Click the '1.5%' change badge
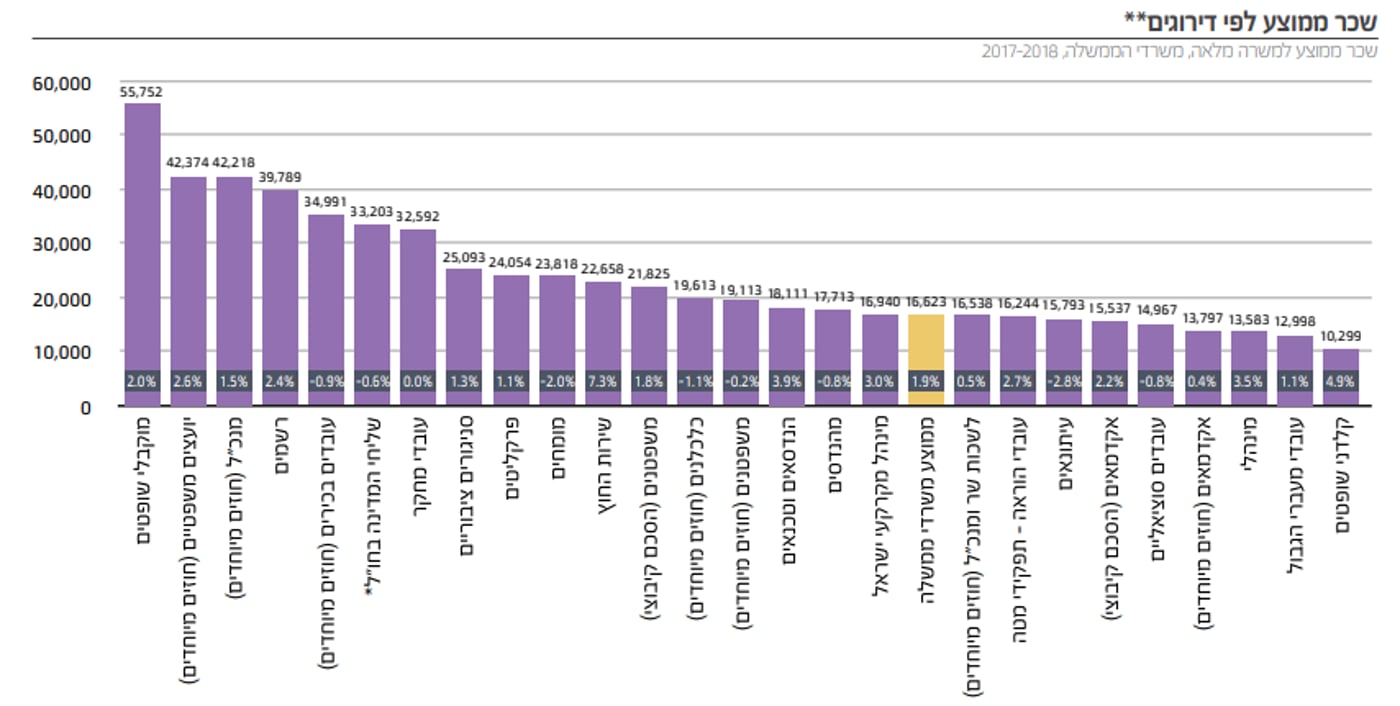Viewport: 1400px width, 706px height. 234,381
